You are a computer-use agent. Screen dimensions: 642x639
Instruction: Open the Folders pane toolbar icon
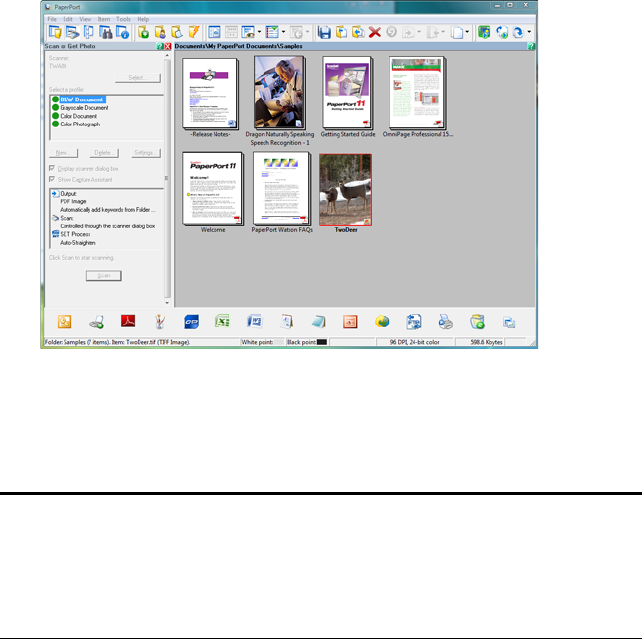point(55,32)
